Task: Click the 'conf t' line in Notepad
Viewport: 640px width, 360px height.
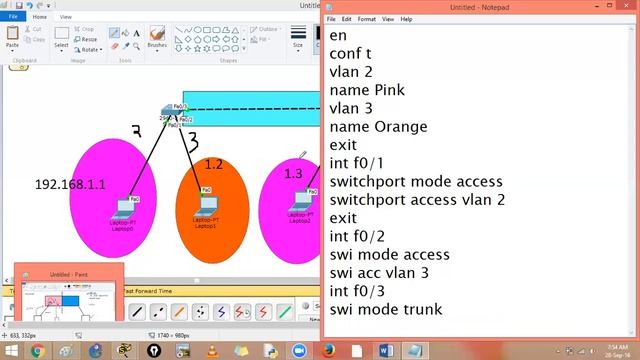Action: (350, 53)
